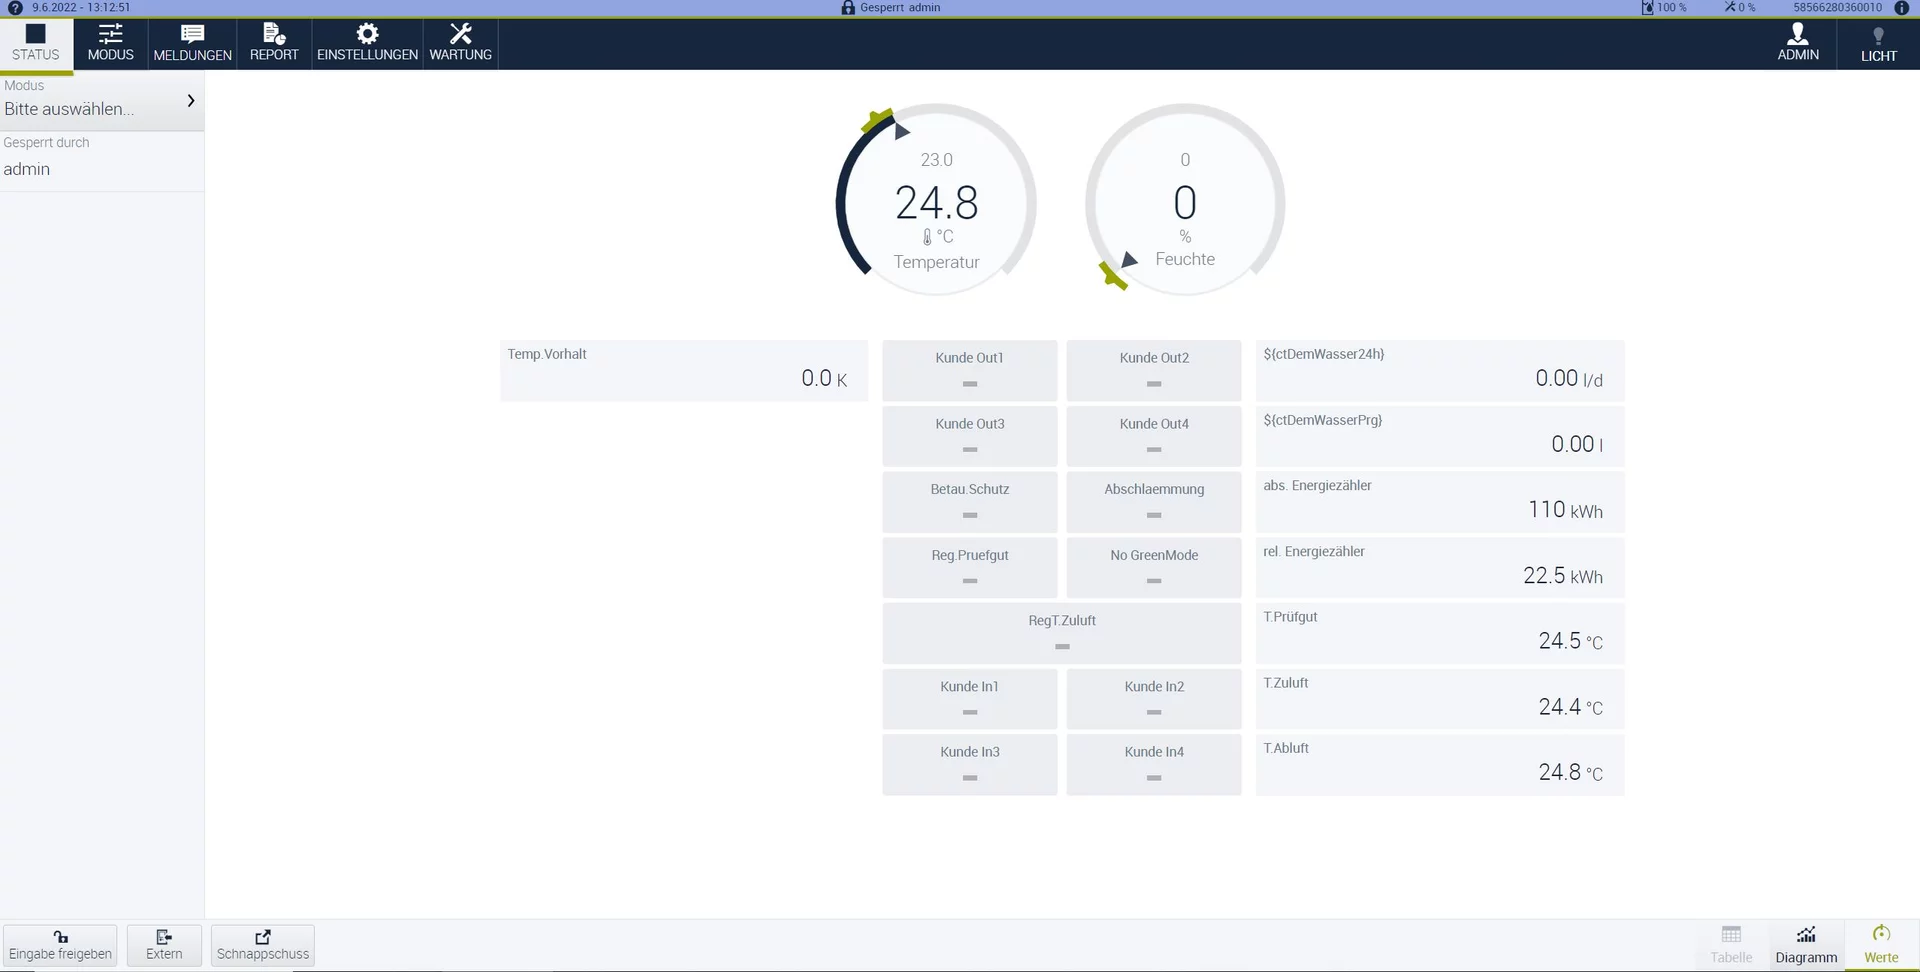
Task: Click the date and time 9.6.2022
Action: pyautogui.click(x=81, y=8)
